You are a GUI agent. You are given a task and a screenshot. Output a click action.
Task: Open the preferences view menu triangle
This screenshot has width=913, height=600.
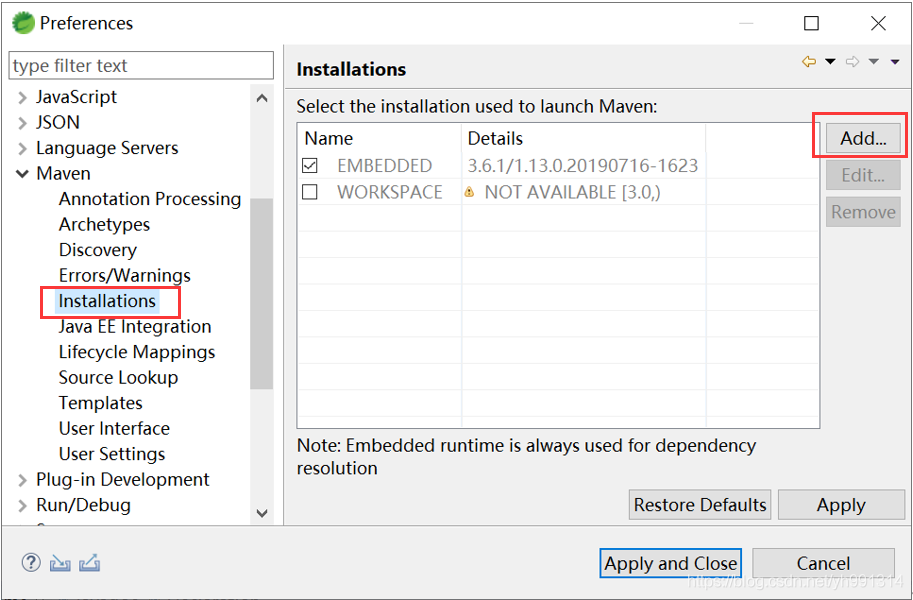tap(895, 62)
